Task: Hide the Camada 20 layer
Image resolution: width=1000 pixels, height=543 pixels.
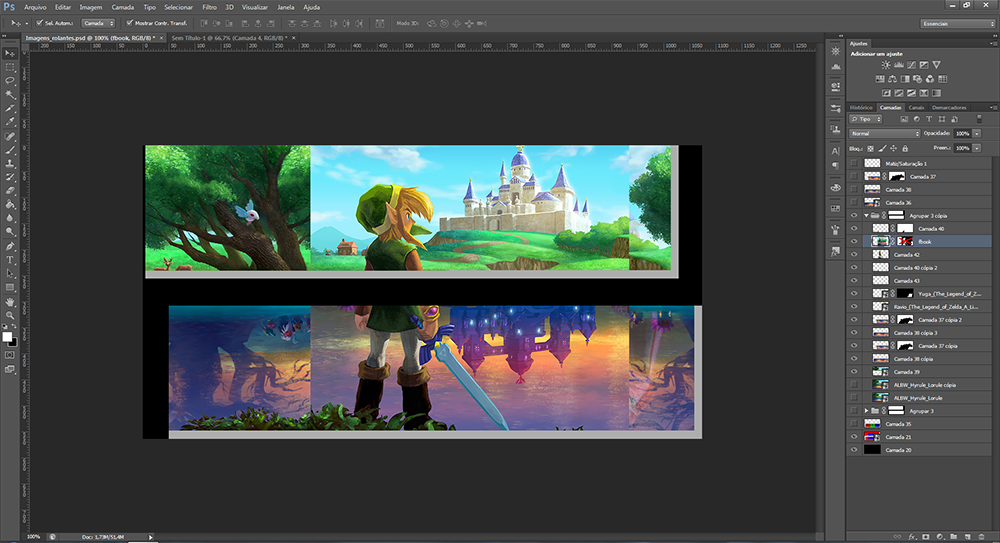Action: pos(854,450)
